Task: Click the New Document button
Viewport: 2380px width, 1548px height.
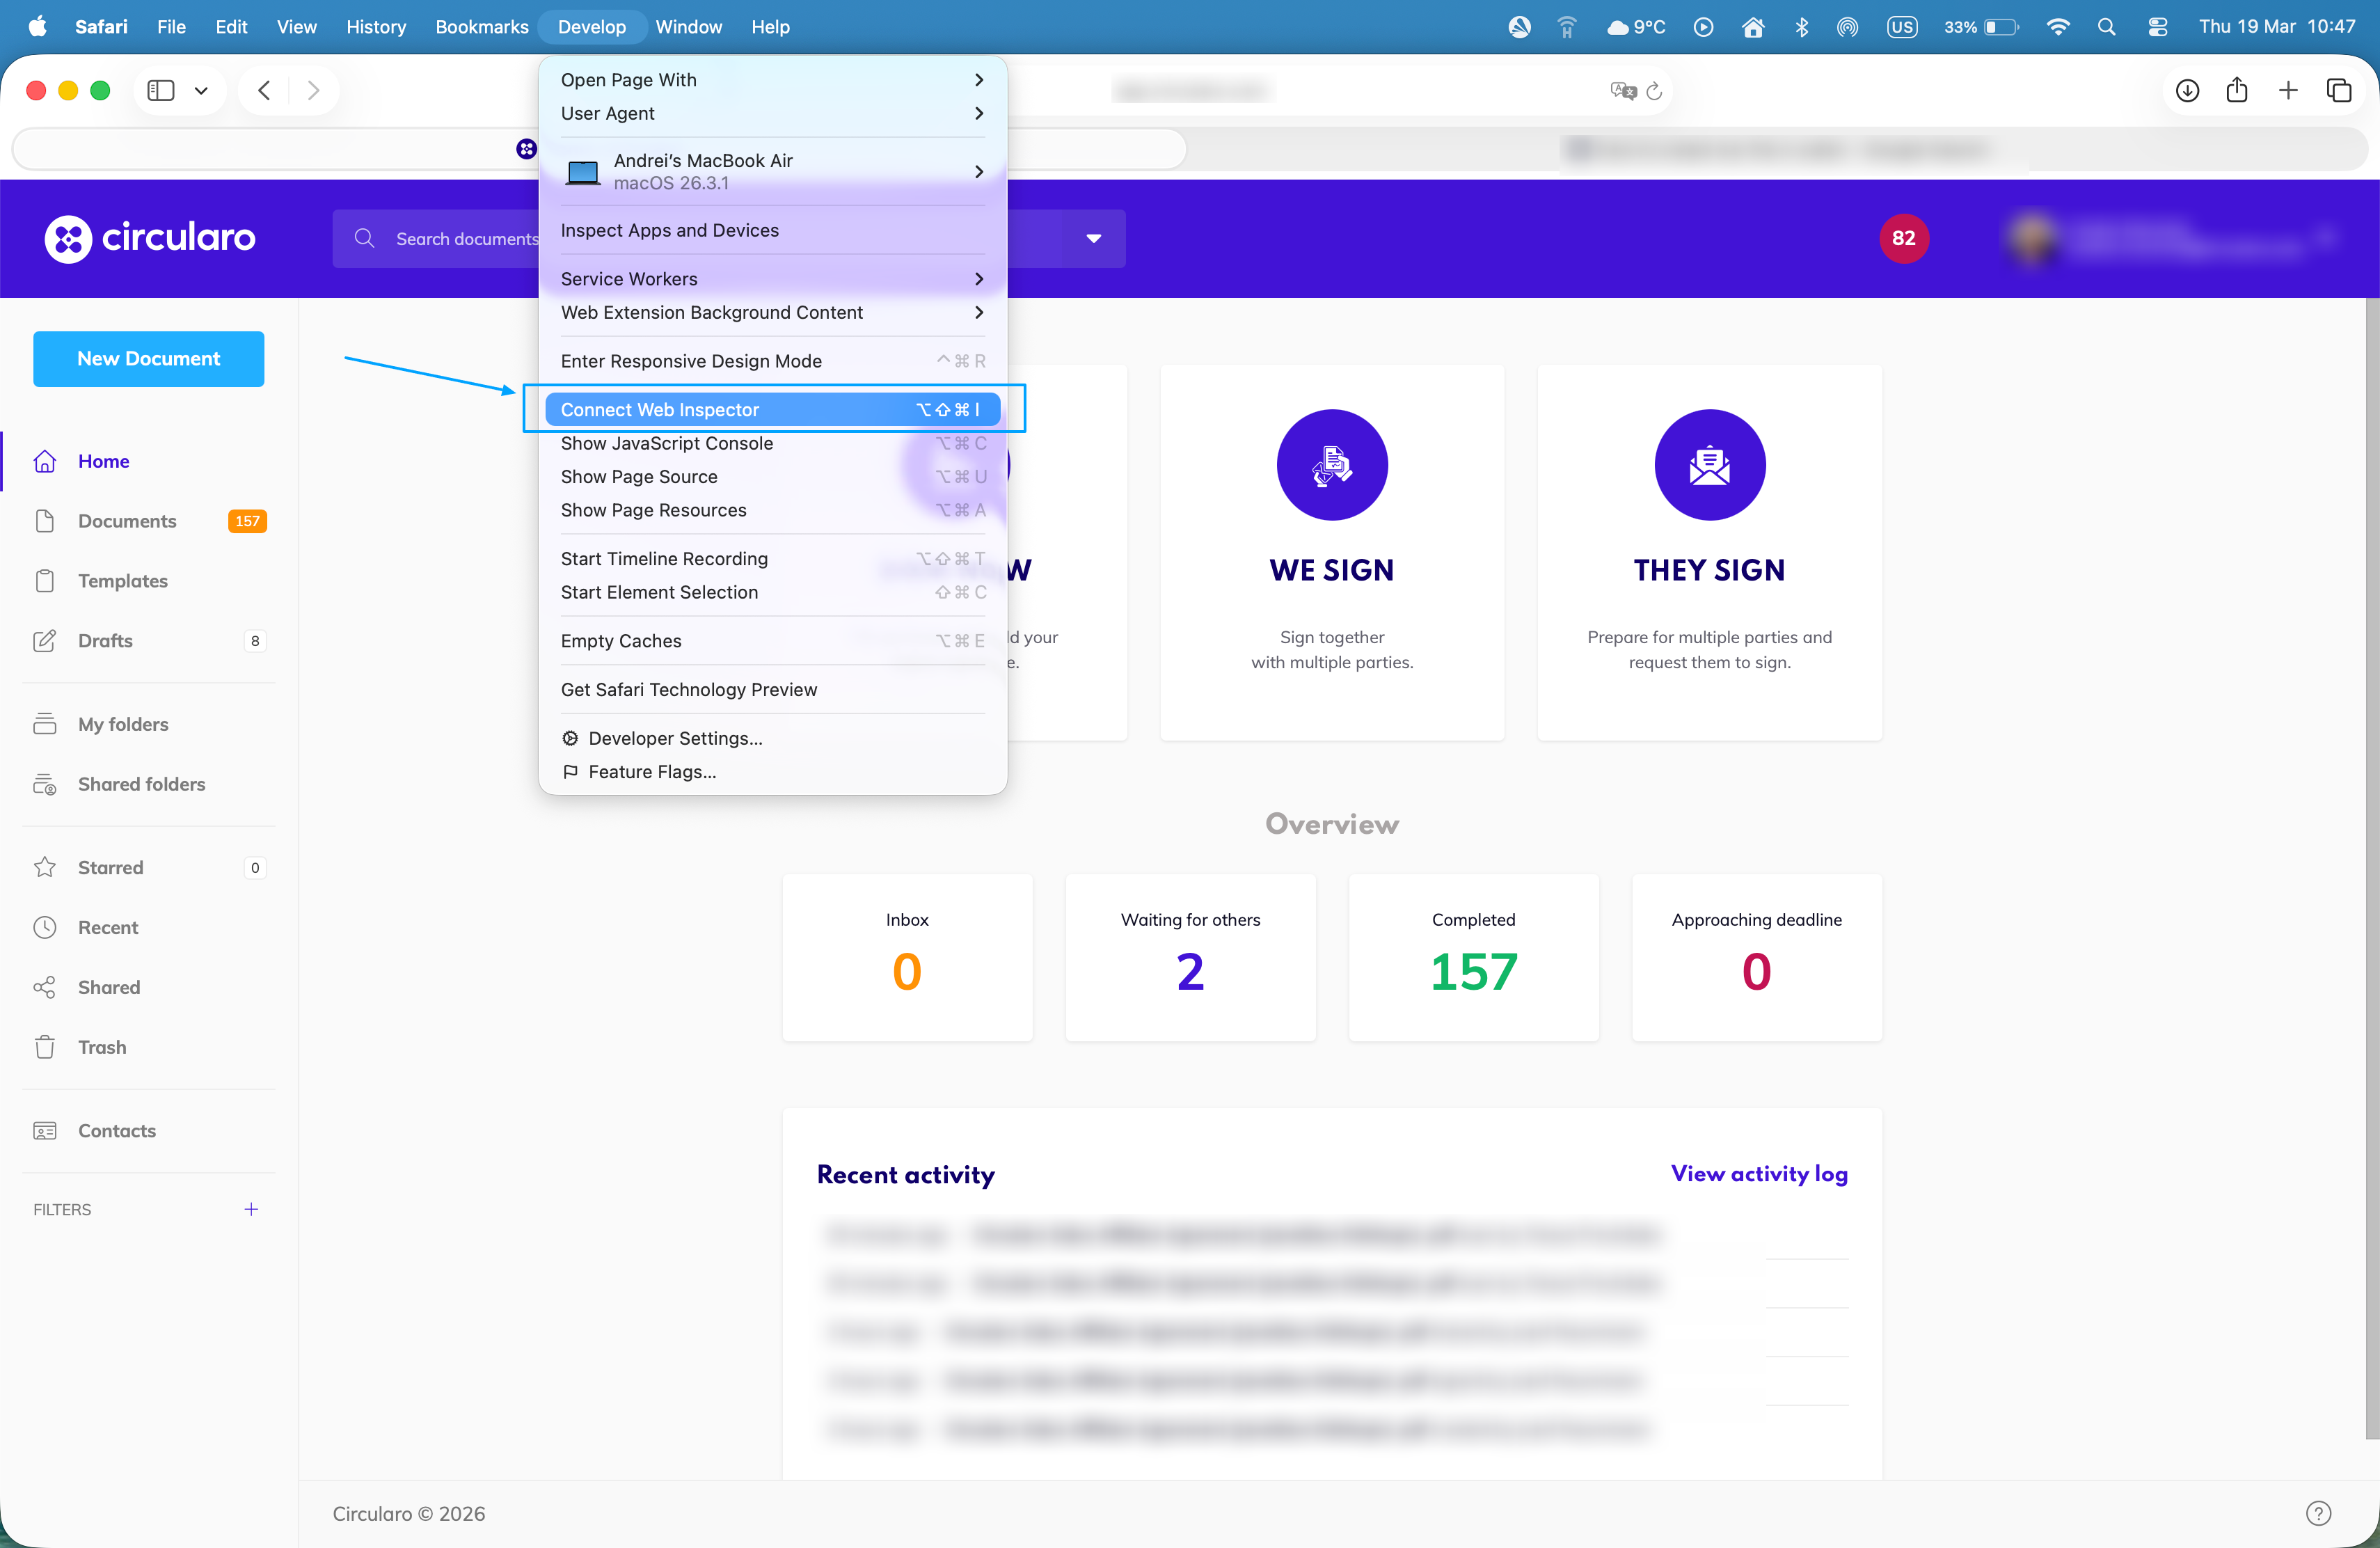Action: point(148,358)
